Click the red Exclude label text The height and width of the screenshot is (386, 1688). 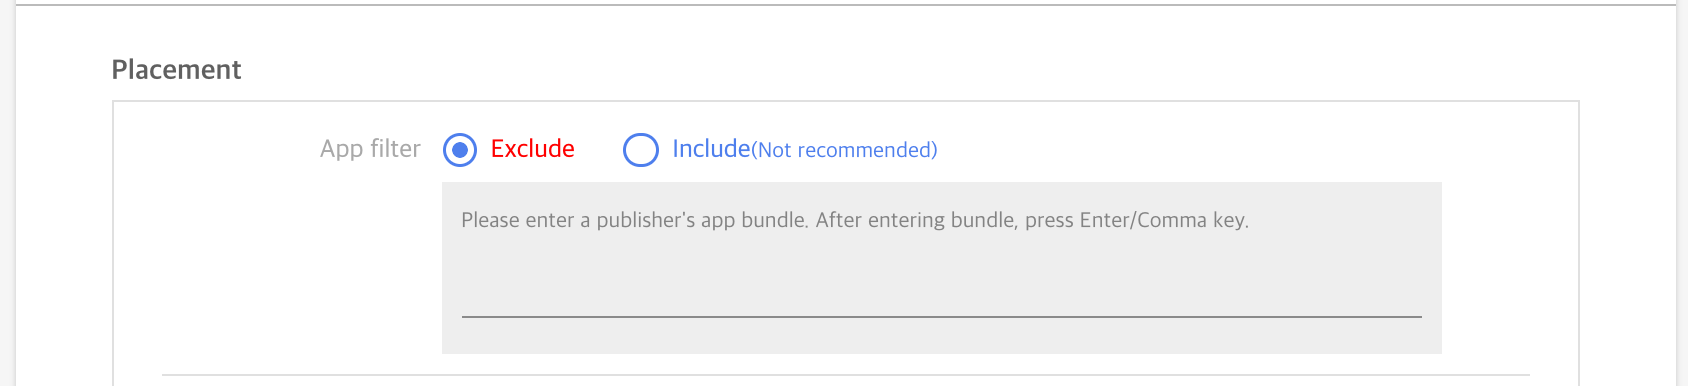coord(532,149)
